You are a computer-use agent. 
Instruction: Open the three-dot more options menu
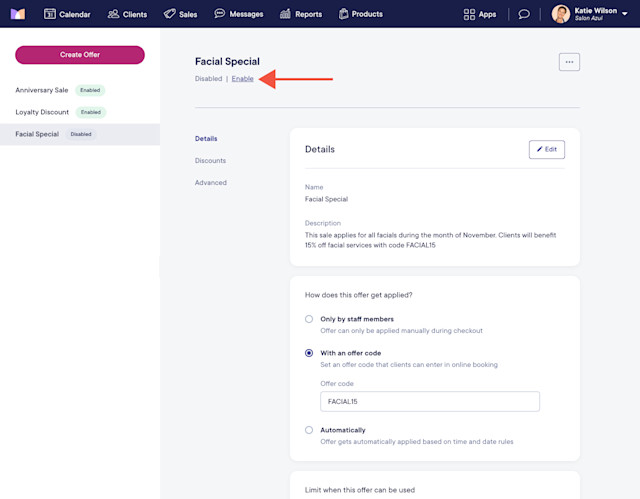pyautogui.click(x=569, y=62)
